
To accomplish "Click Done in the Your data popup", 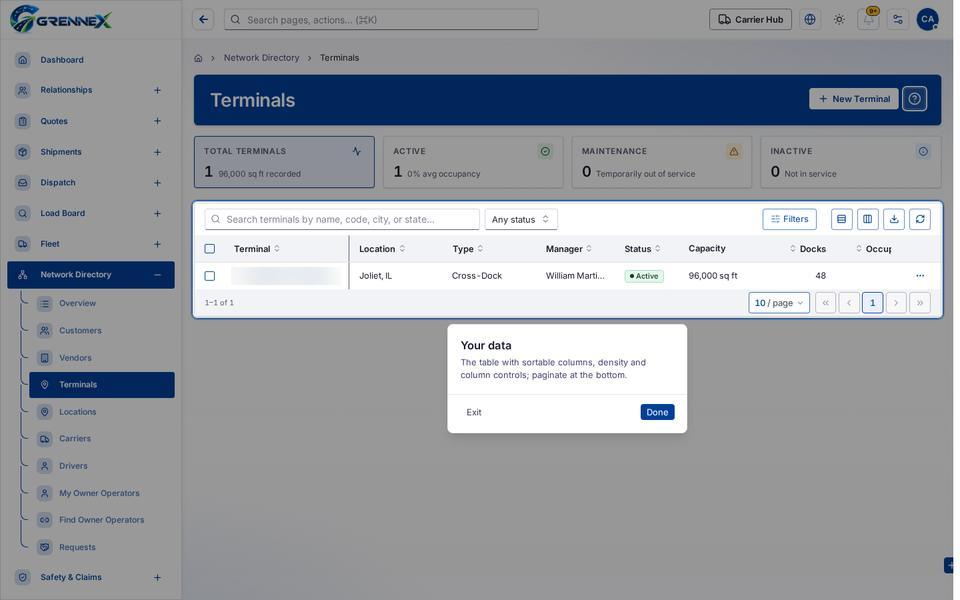I will [x=657, y=412].
